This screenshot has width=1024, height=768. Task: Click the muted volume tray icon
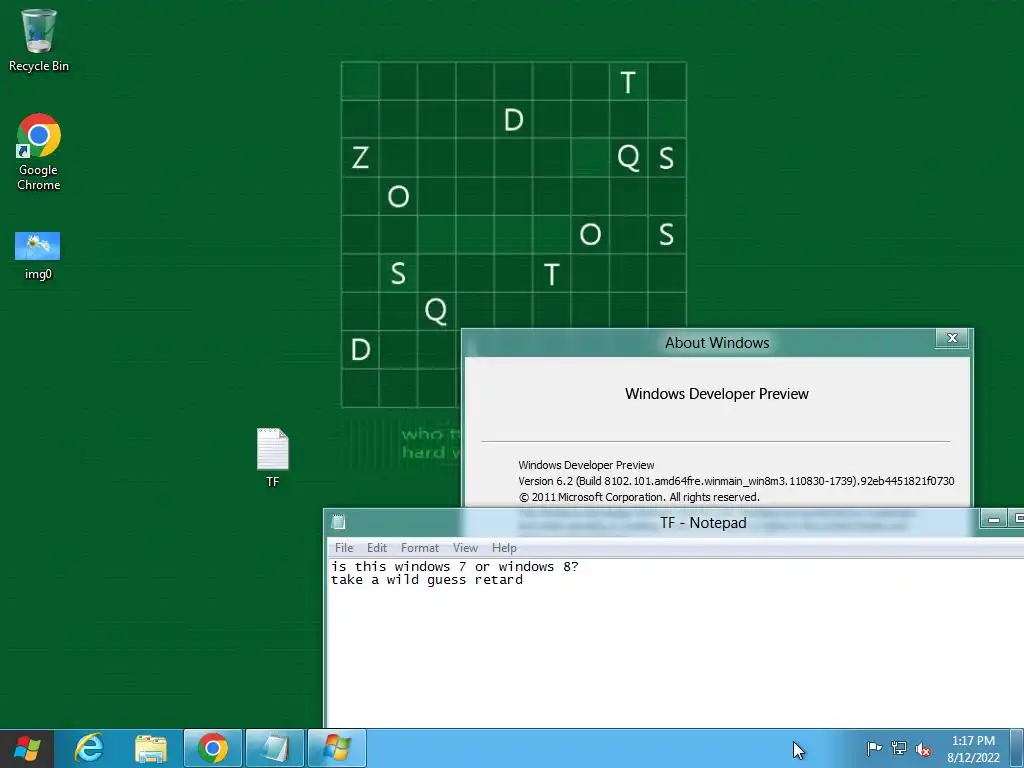coord(923,749)
